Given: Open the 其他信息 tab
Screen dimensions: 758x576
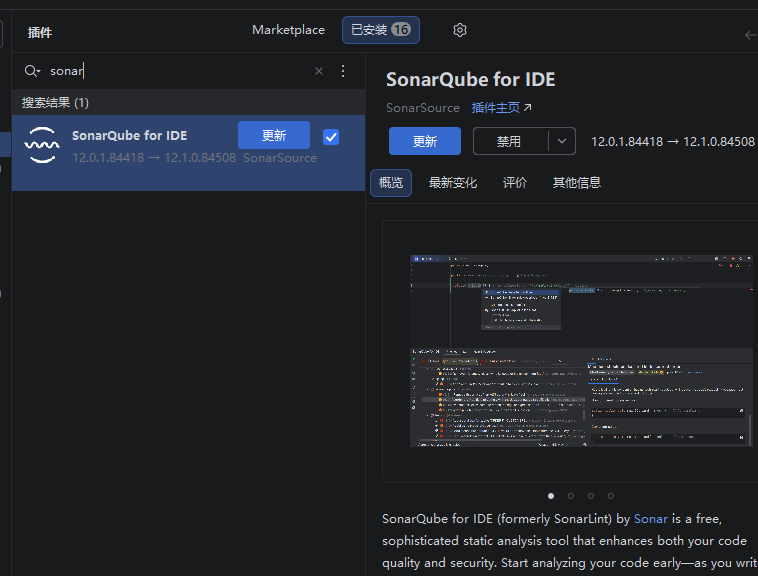Looking at the screenshot, I should [x=577, y=183].
